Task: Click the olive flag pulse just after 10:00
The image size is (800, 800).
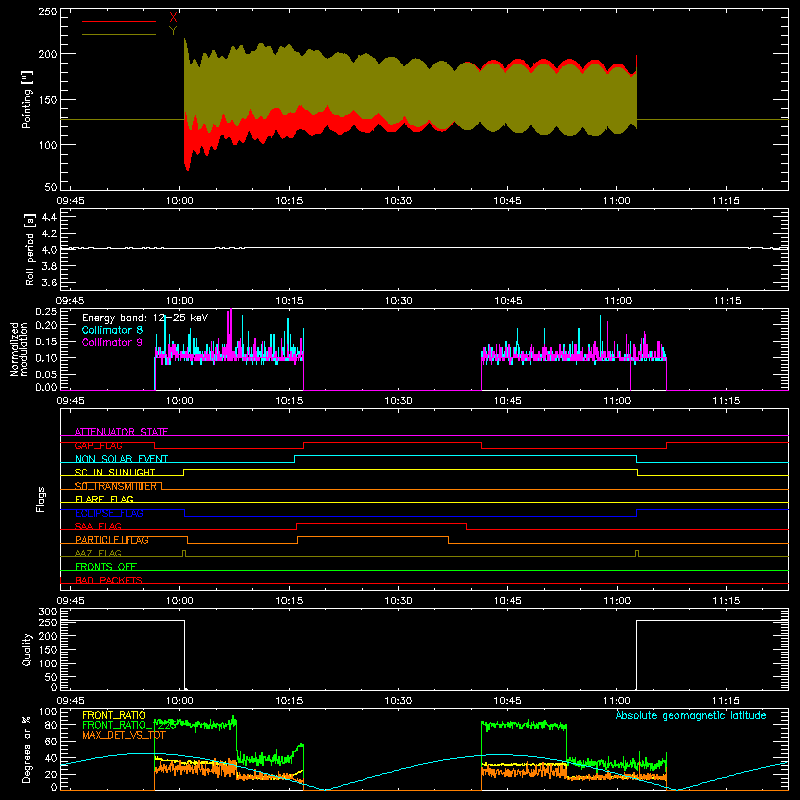Action: [184, 553]
